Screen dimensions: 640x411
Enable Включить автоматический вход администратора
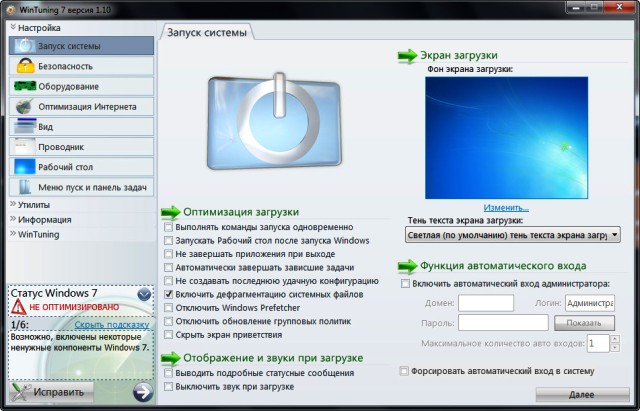pyautogui.click(x=405, y=283)
